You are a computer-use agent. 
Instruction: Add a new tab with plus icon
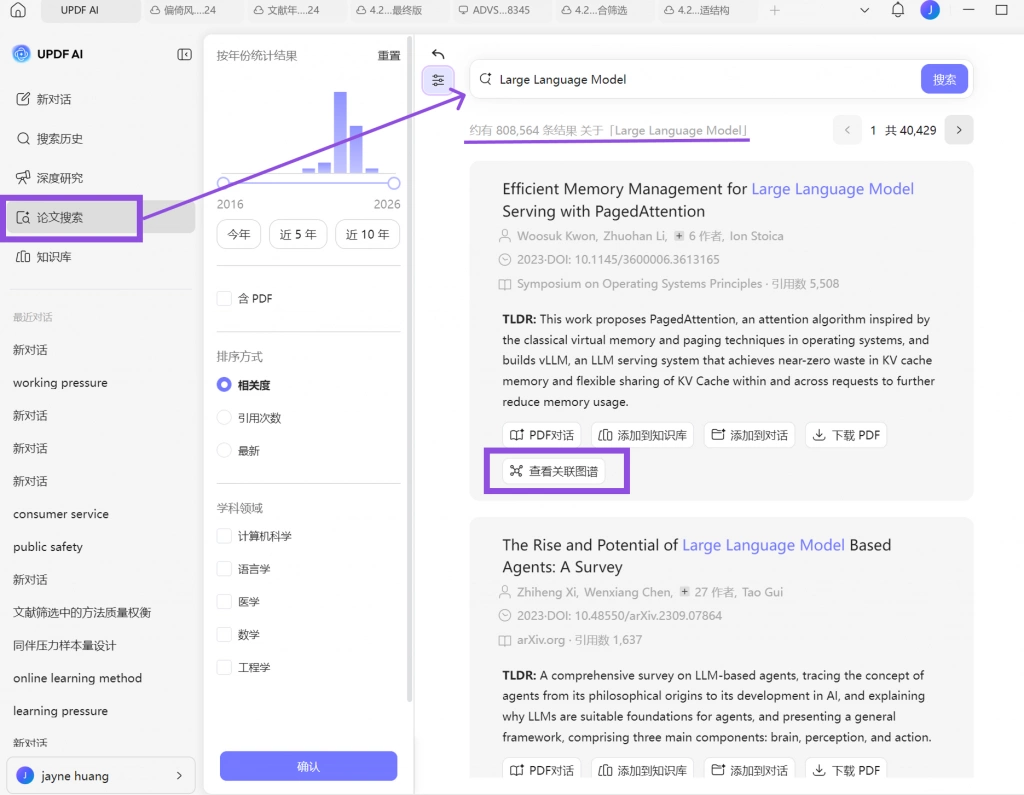[775, 10]
